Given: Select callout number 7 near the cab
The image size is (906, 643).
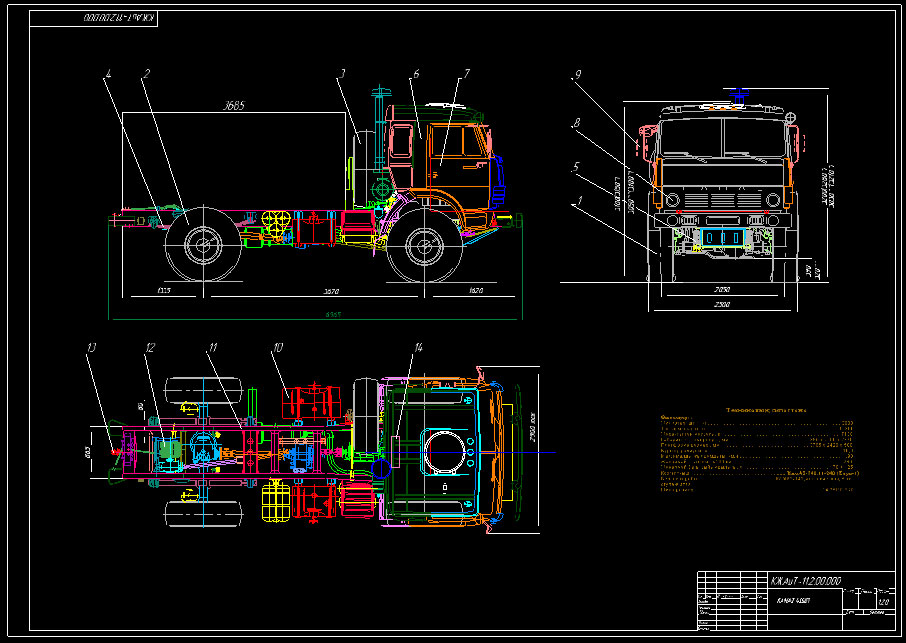Looking at the screenshot, I should coord(466,74).
